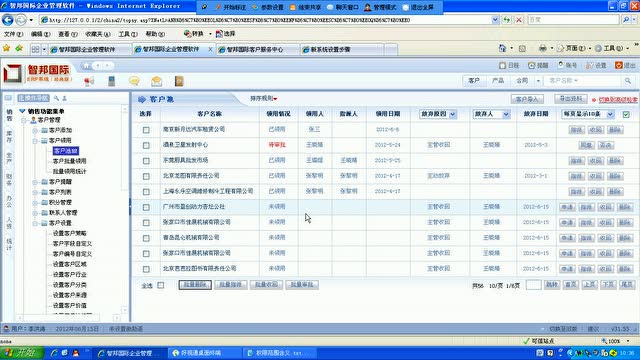Select 客户批量领用 in the tree

pos(69,161)
